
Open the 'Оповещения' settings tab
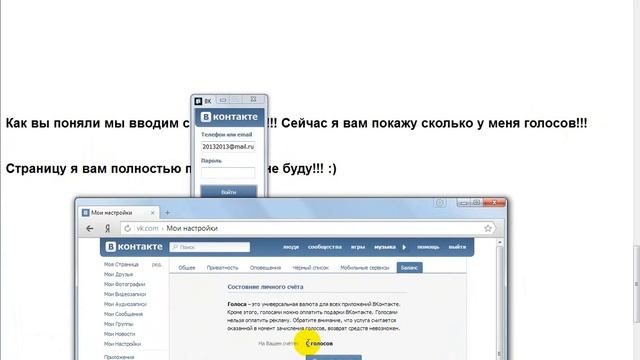click(x=265, y=268)
